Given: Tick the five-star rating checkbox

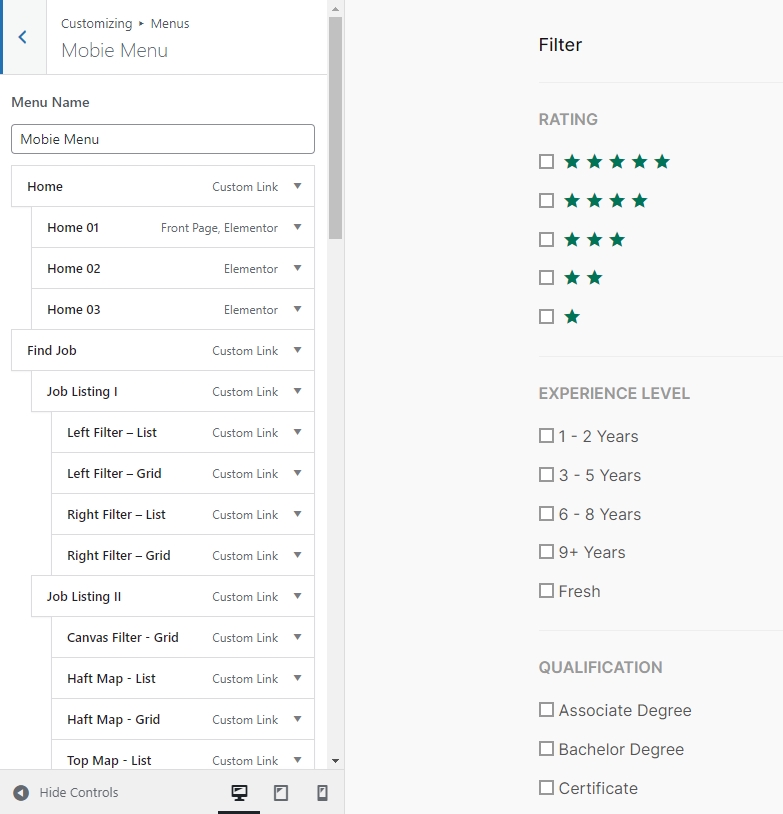Looking at the screenshot, I should coord(546,162).
